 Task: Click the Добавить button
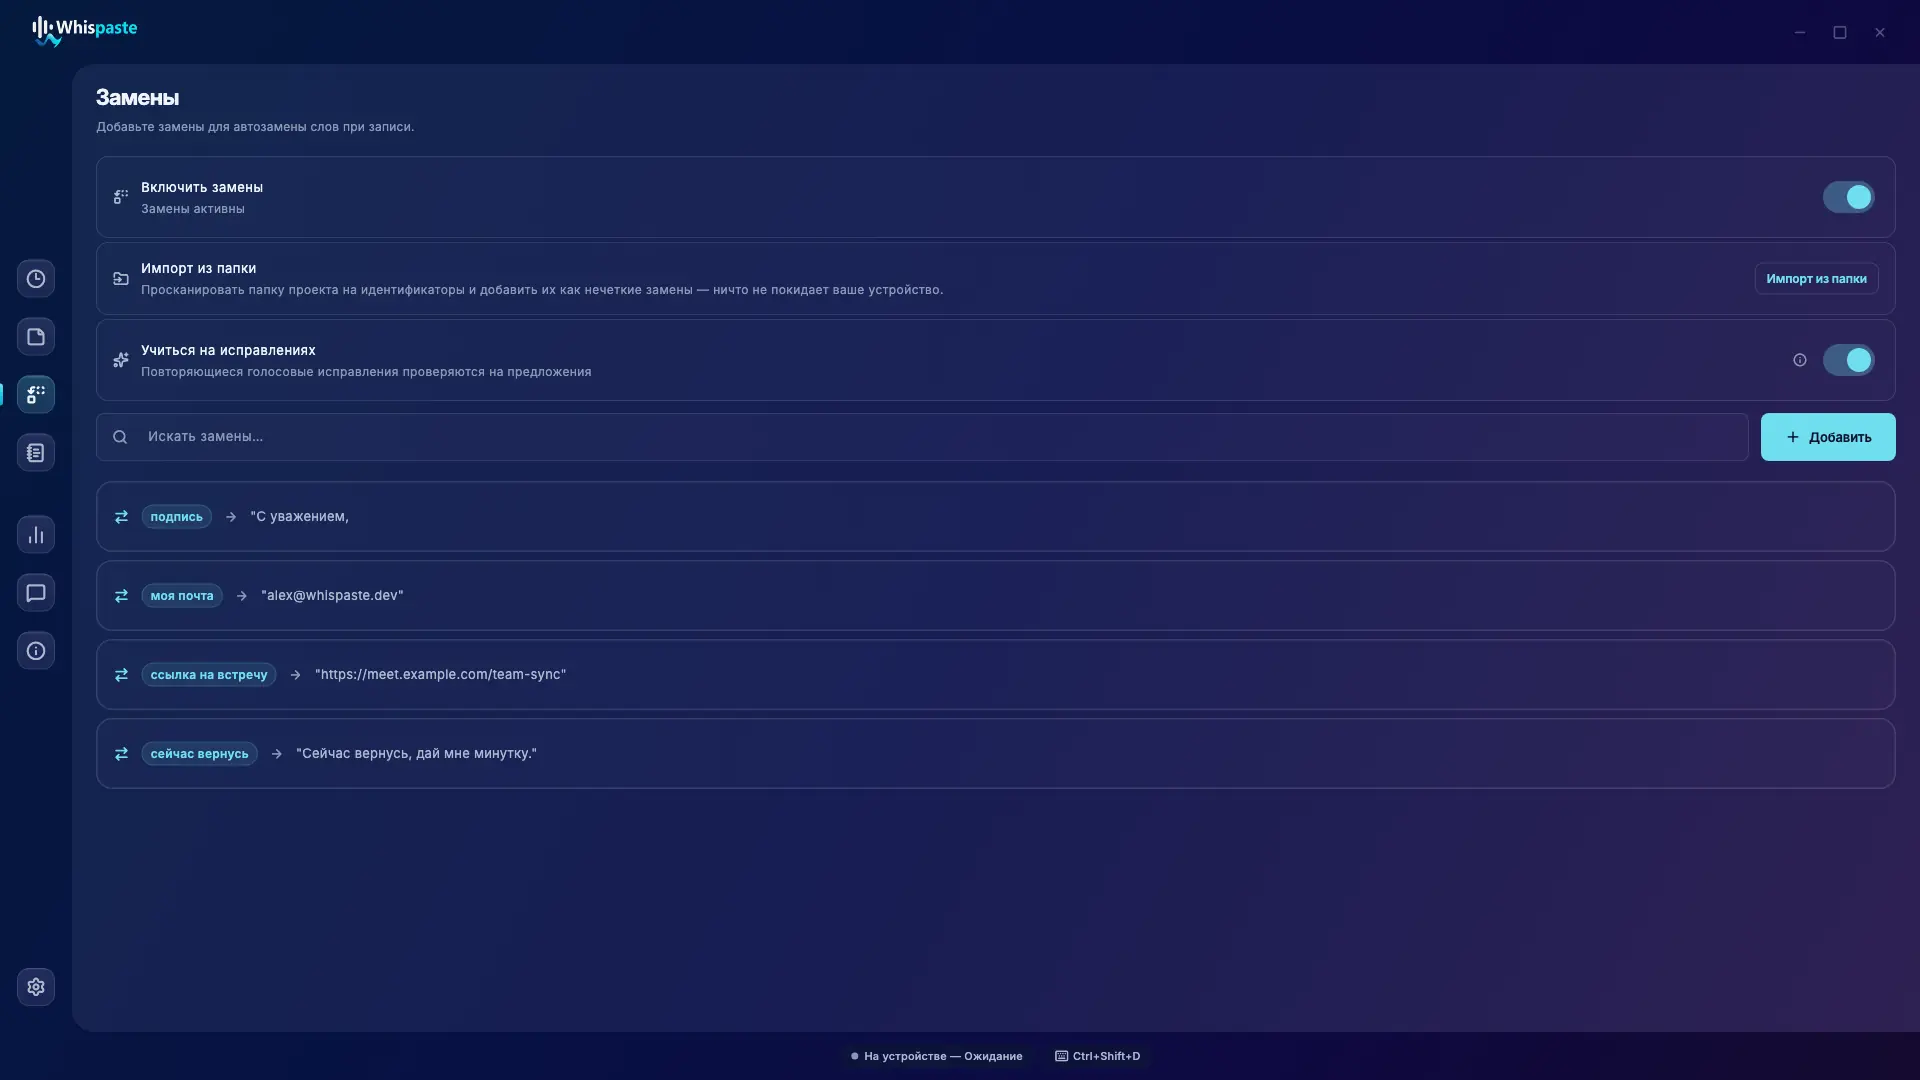1828,437
